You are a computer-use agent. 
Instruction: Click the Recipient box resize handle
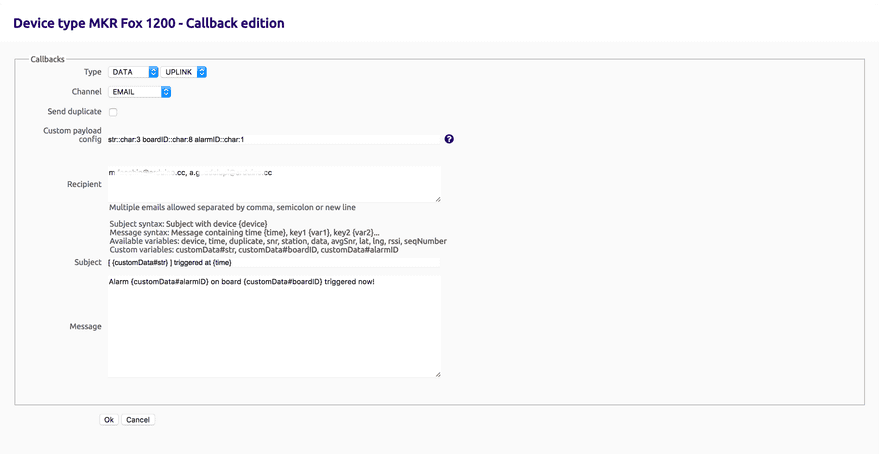tap(437, 198)
